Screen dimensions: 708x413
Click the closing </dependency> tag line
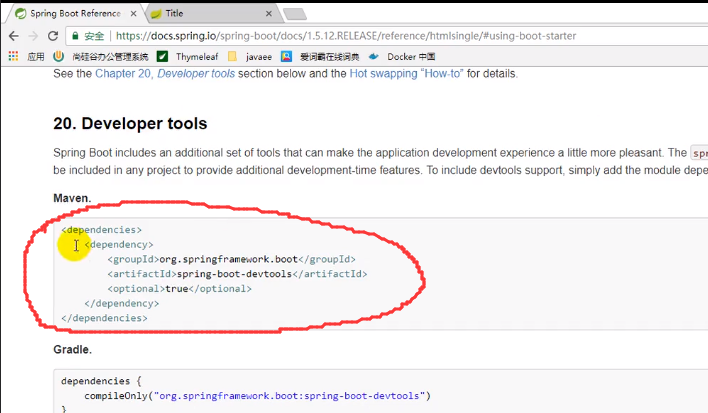pyautogui.click(x=121, y=303)
